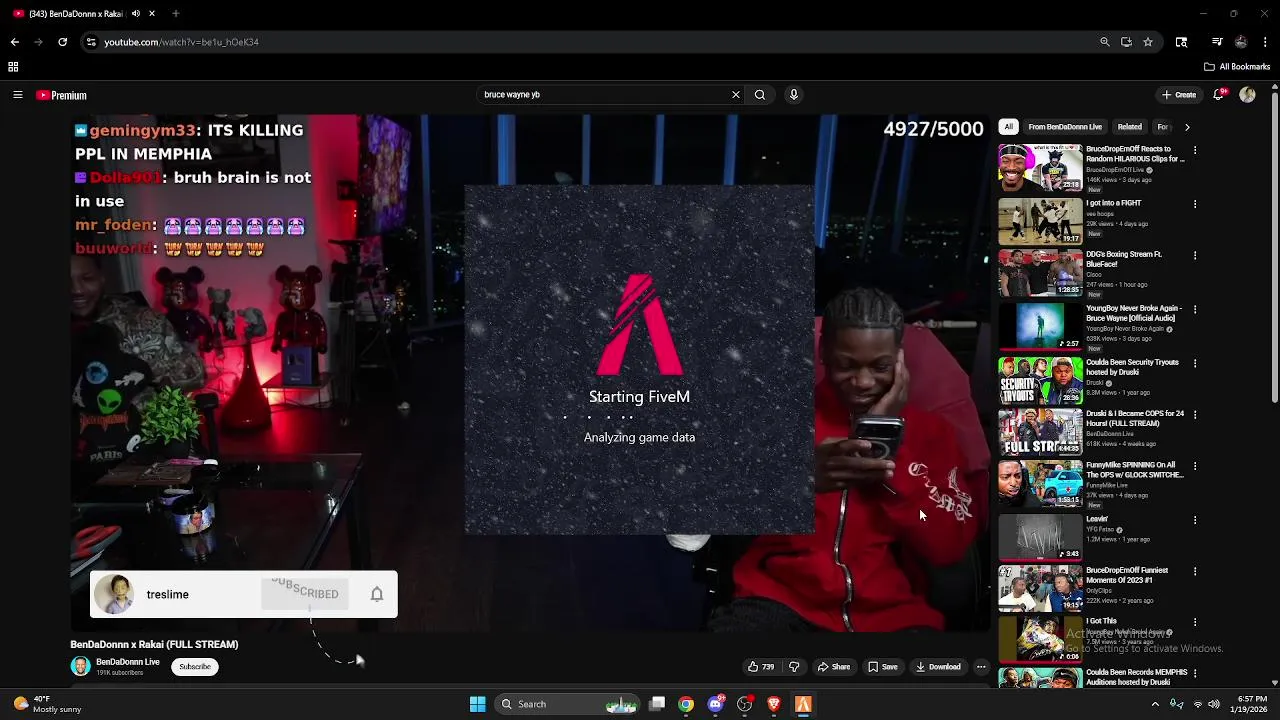The image size is (1280, 720).
Task: Open the BenDaDonnn Live channel name
Action: point(128,662)
